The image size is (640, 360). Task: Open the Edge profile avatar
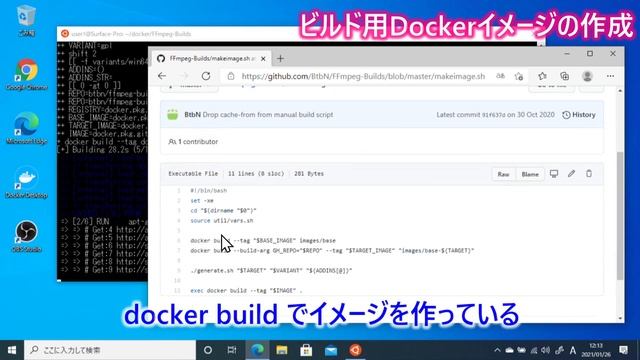pyautogui.click(x=587, y=76)
